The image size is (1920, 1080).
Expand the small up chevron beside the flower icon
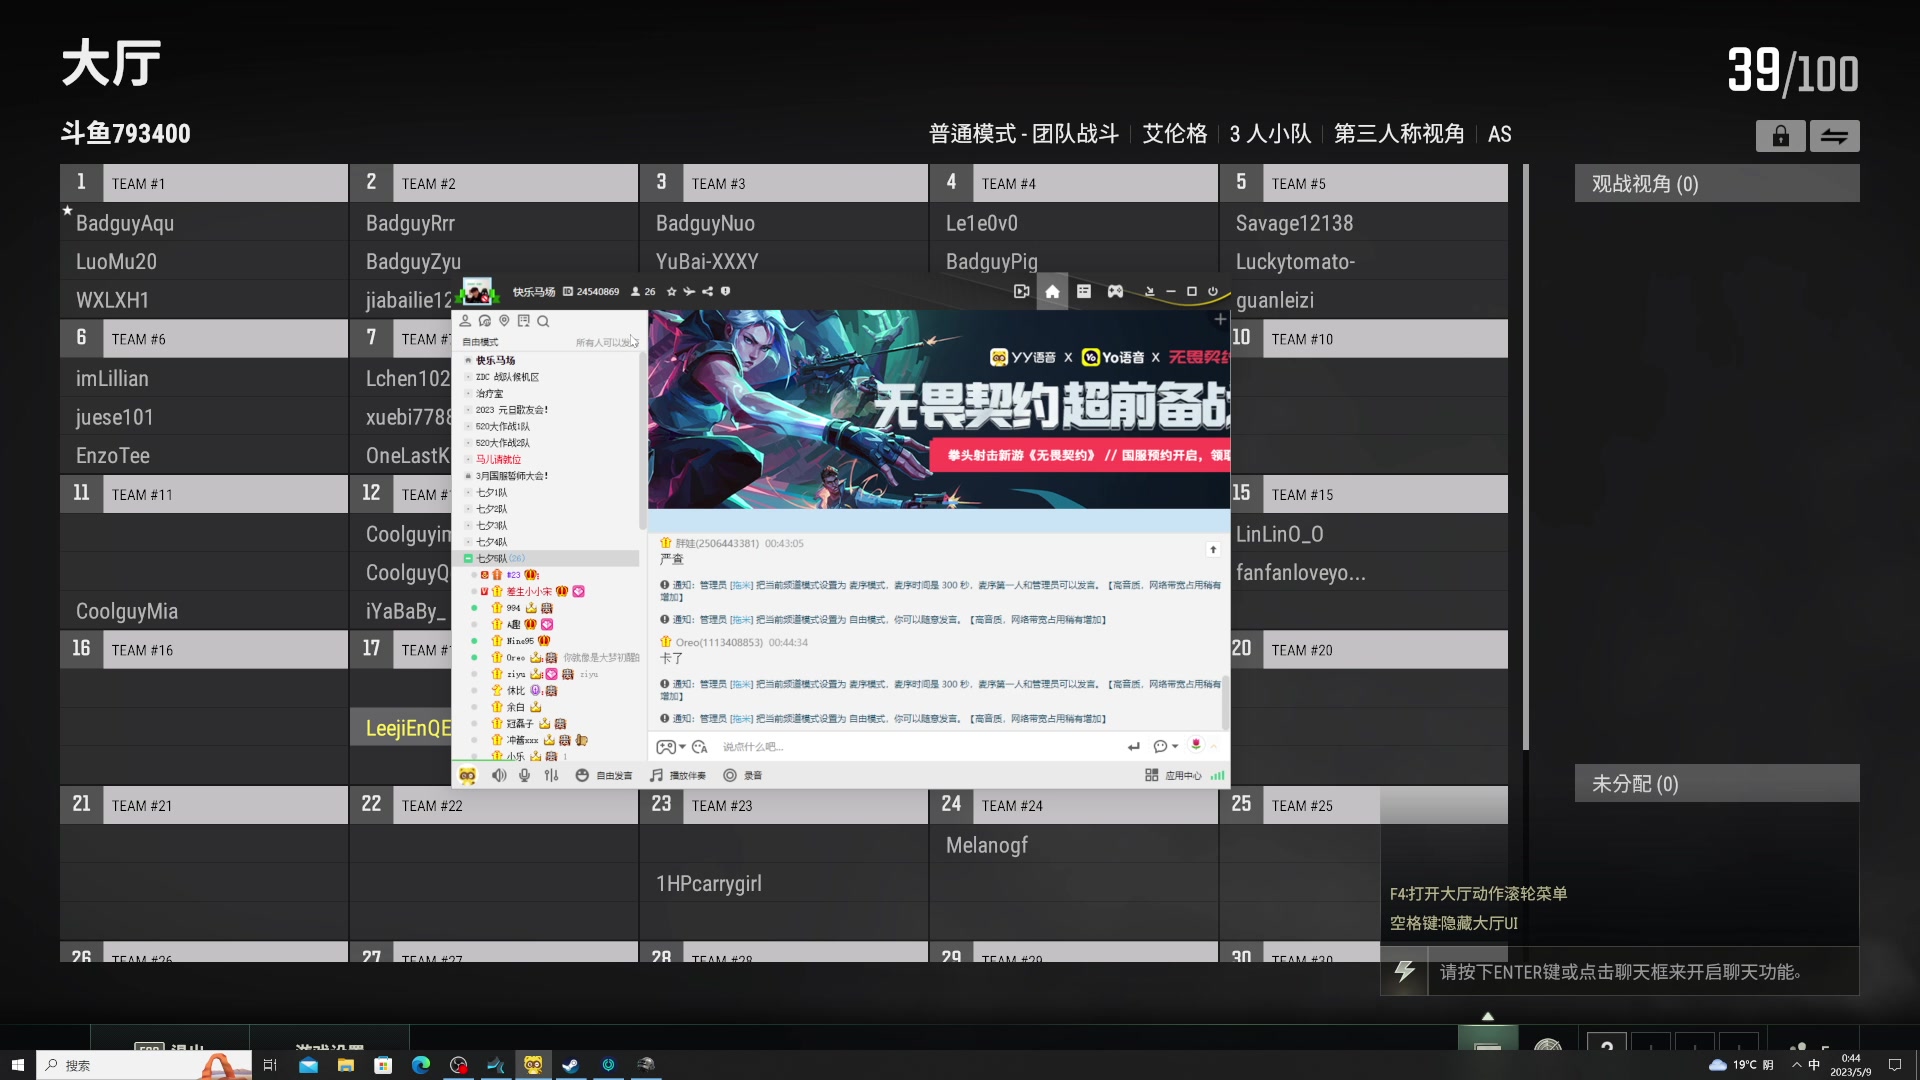(x=1214, y=746)
